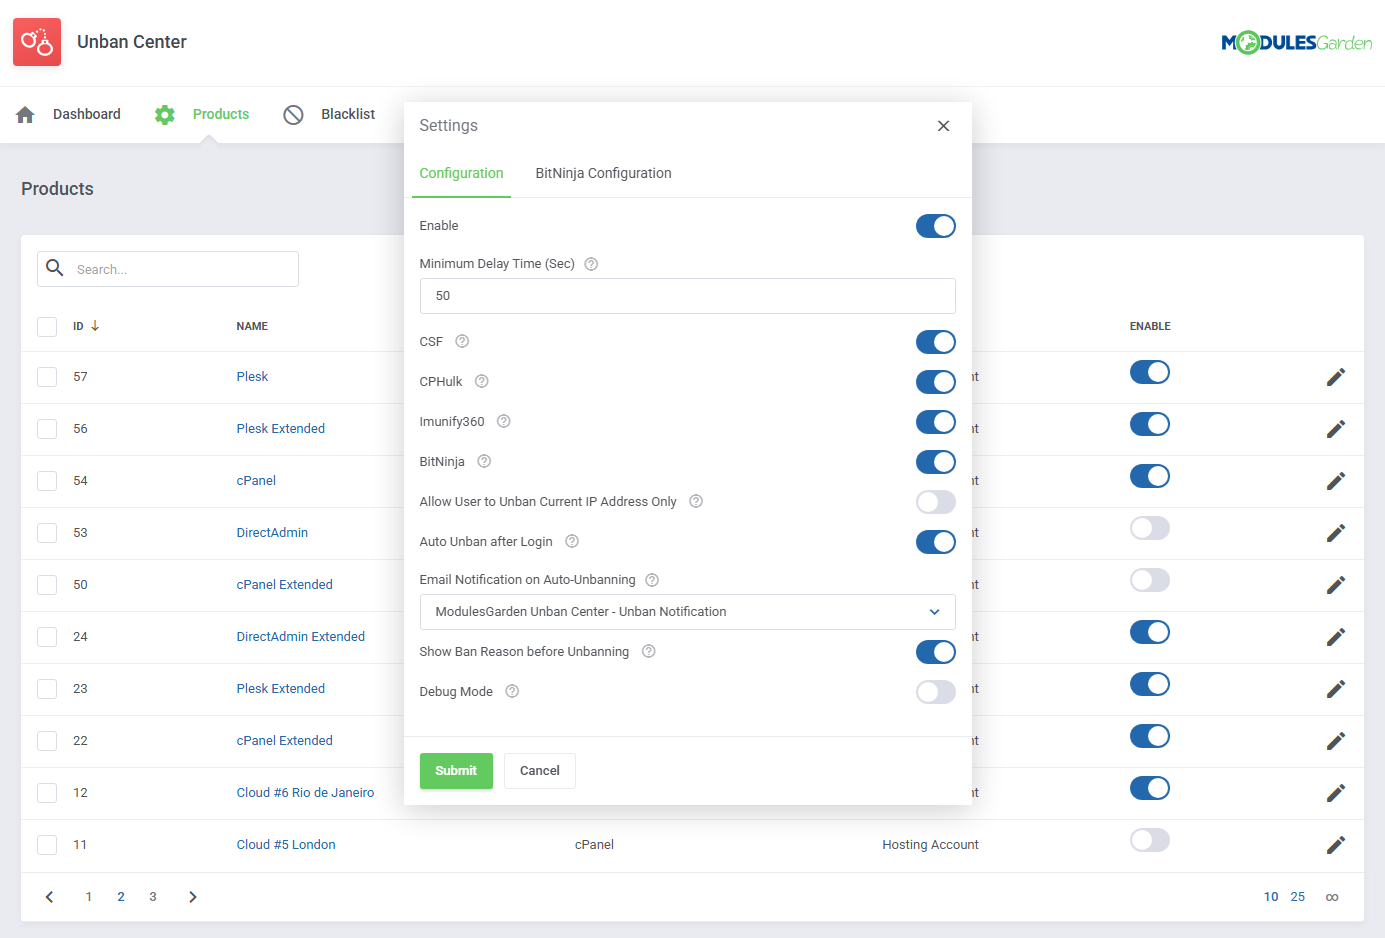Enable Allow User to Unban Current IP Only
Image resolution: width=1385 pixels, height=938 pixels.
pos(935,502)
